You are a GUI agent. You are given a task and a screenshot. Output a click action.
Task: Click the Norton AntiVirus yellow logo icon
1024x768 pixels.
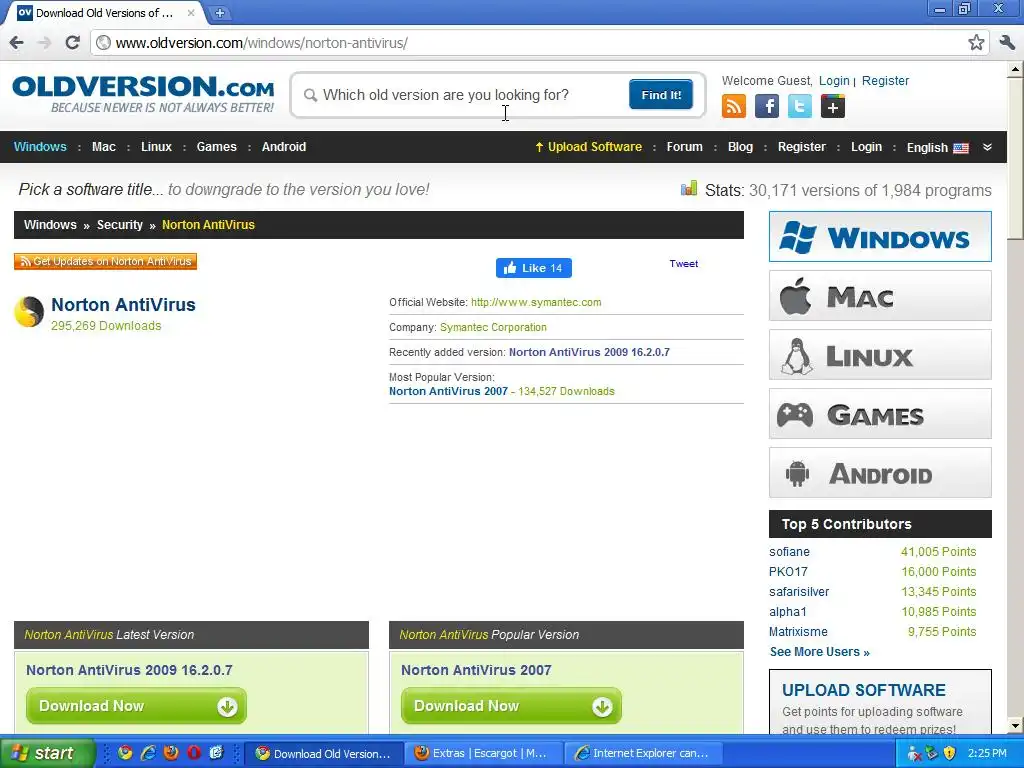[x=29, y=312]
